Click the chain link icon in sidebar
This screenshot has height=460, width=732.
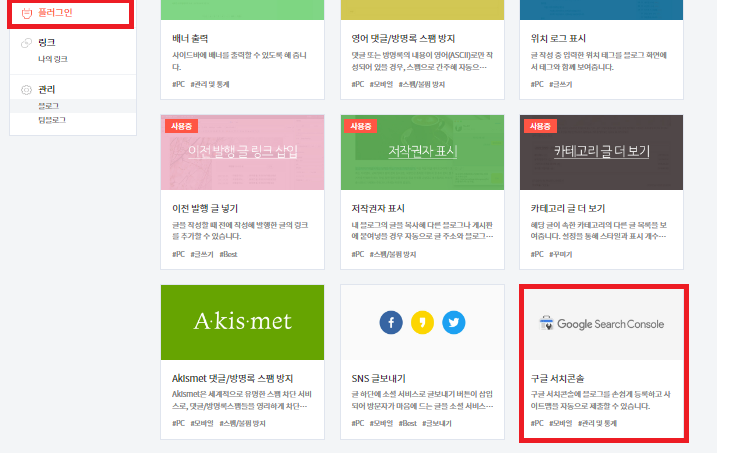point(27,43)
